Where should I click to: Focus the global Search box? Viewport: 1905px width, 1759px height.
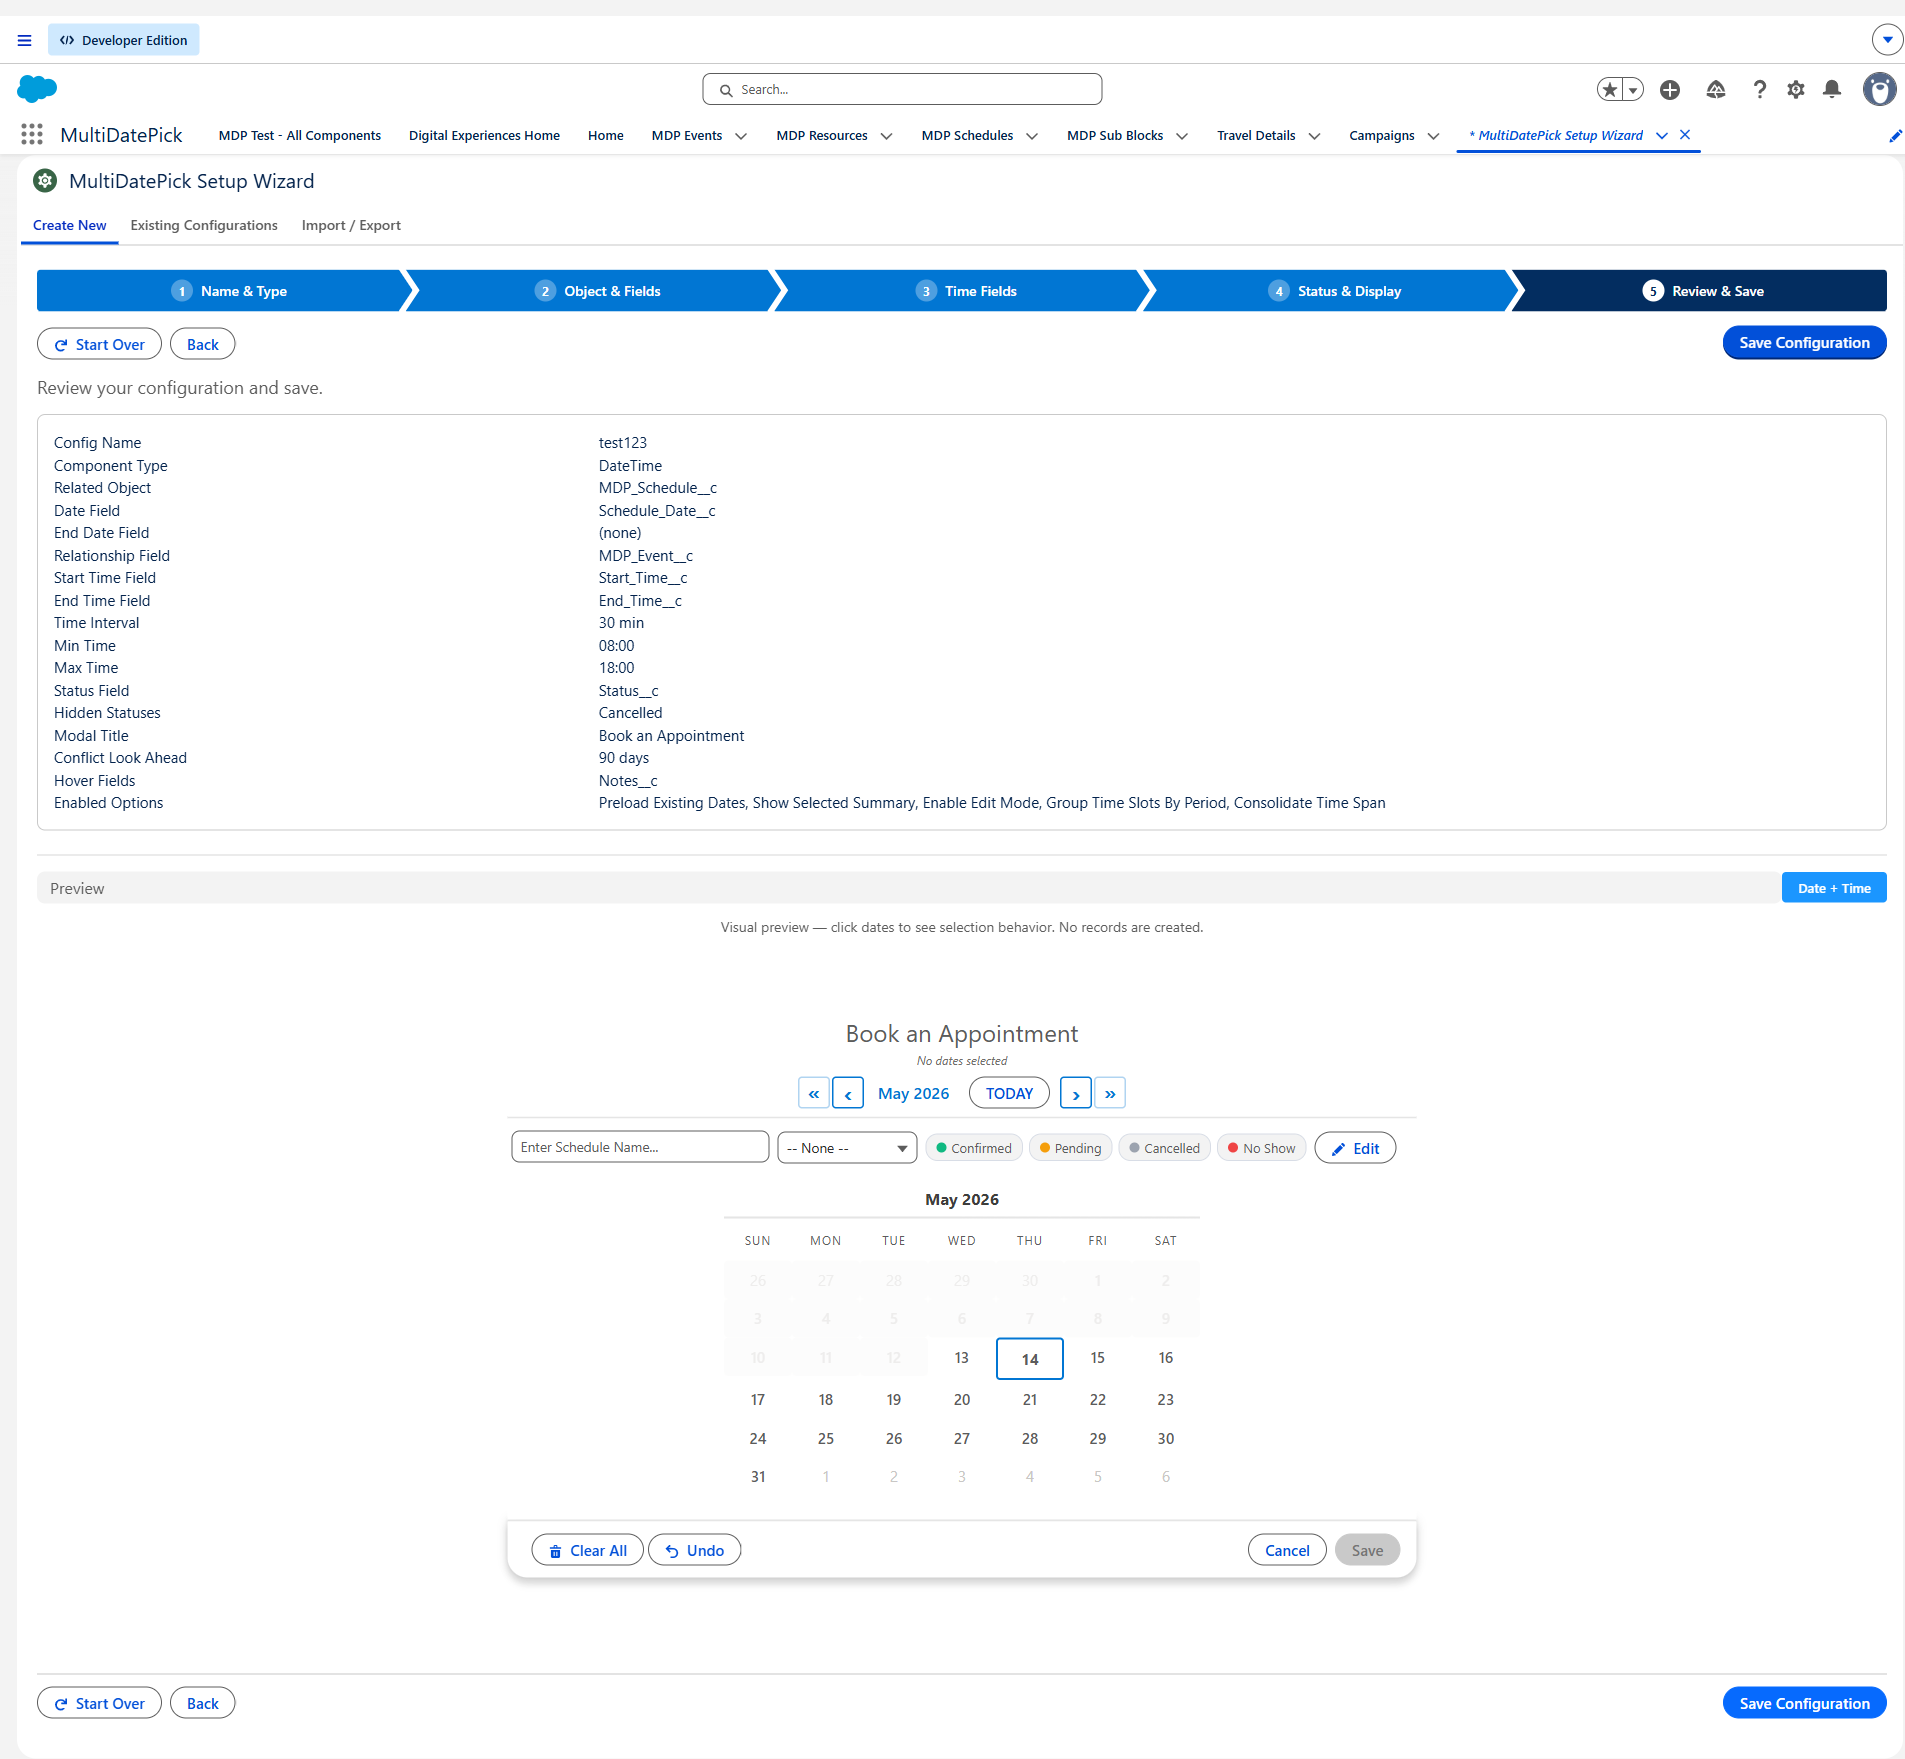pyautogui.click(x=902, y=89)
